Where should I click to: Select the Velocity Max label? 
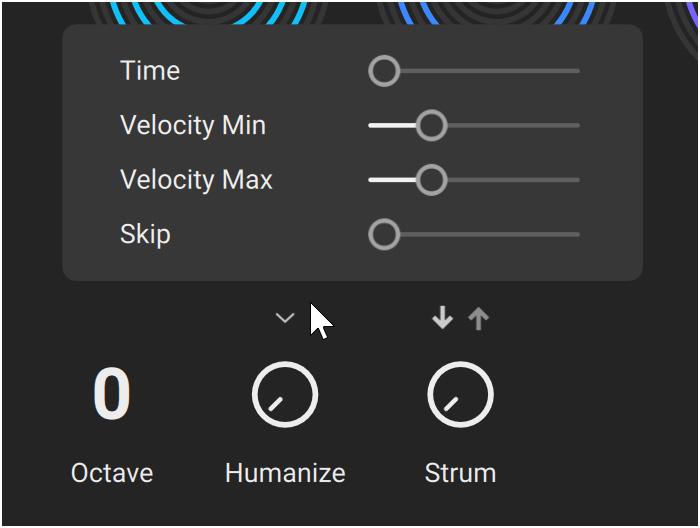pos(196,180)
